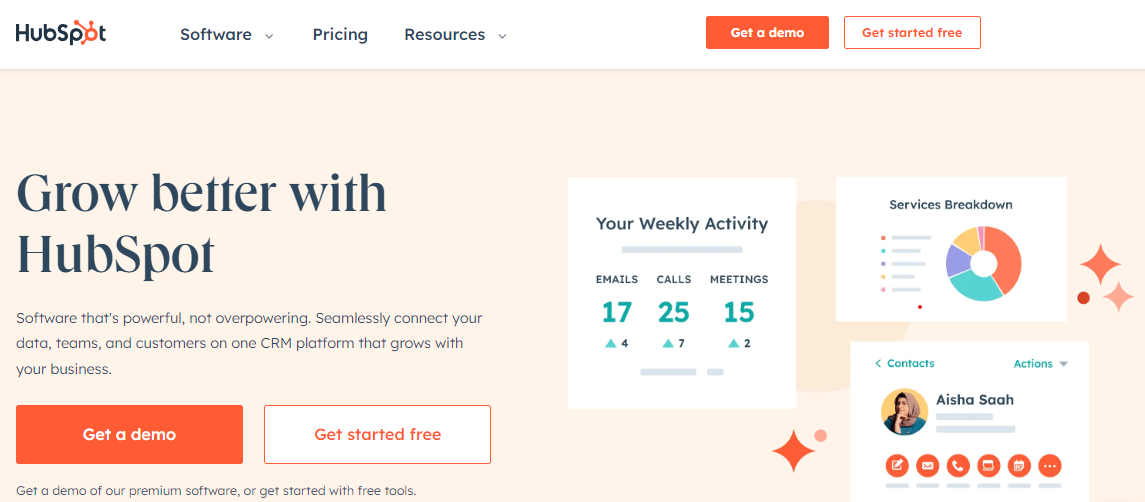Screen dimensions: 1145x502
Task: Click the large hero Get a demo button
Action: pyautogui.click(x=129, y=434)
